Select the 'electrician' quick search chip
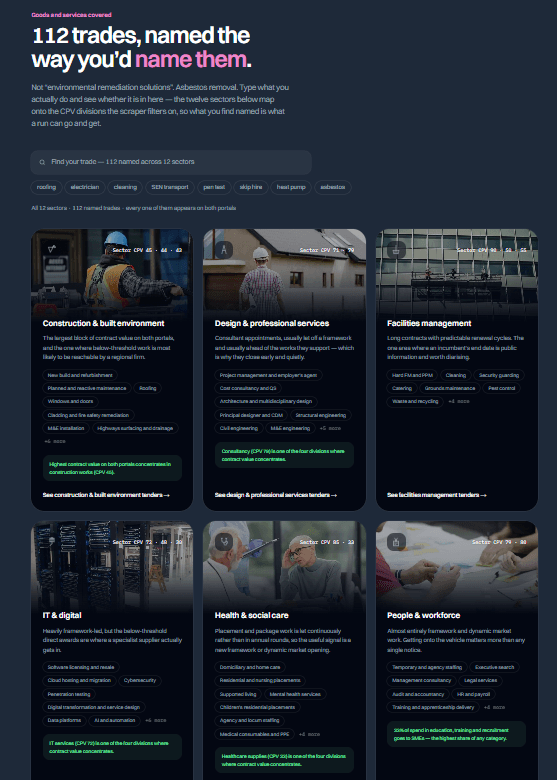The height and width of the screenshot is (780, 557). [85, 187]
